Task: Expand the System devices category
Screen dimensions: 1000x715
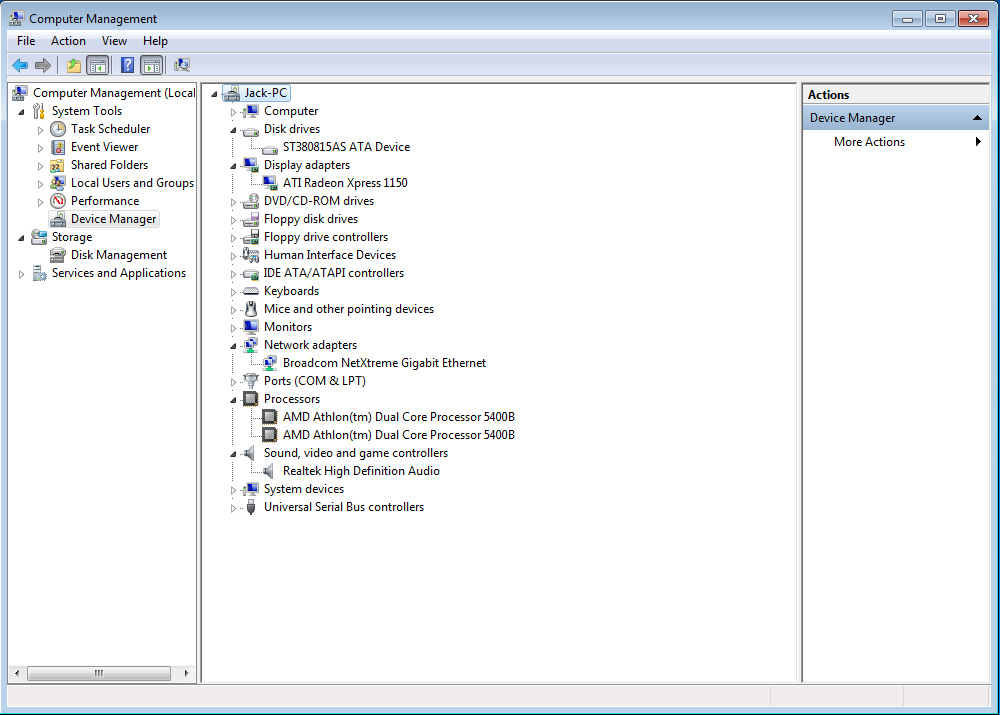Action: 233,490
